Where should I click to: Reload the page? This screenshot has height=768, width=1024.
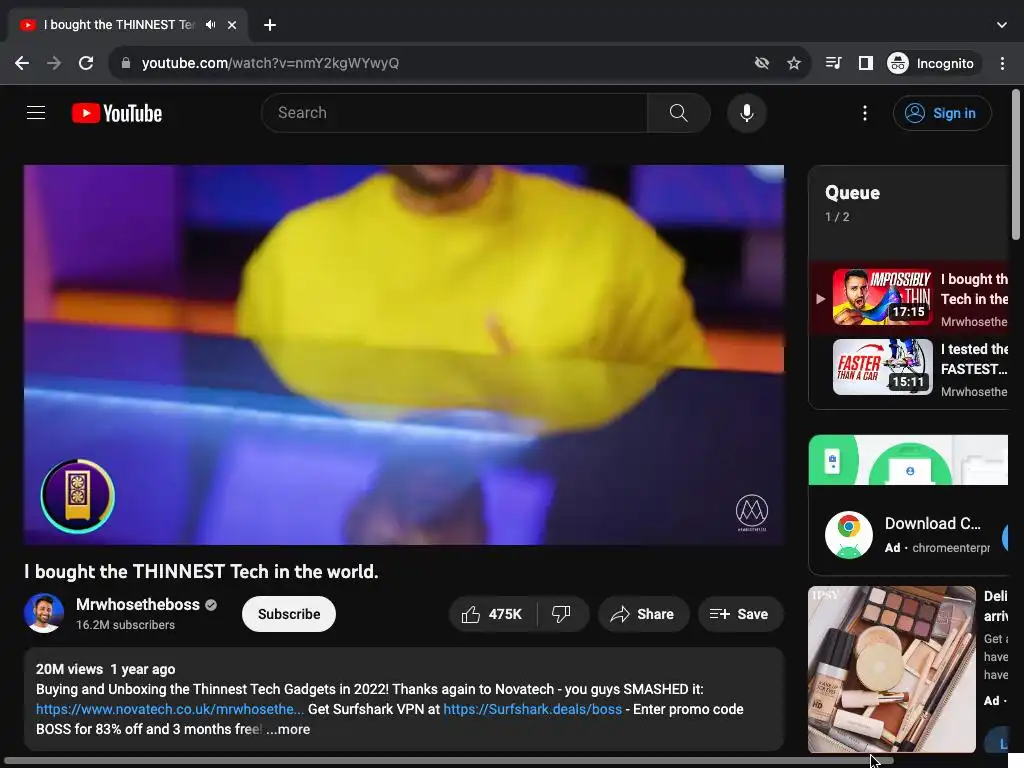point(86,63)
